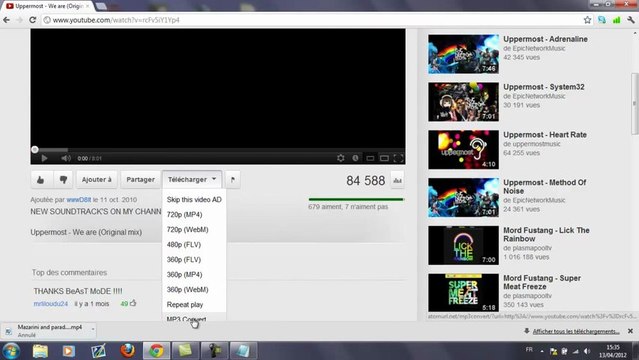Open the Sticky Notes taskbar item
Screen dimensions: 639x360
185,351
